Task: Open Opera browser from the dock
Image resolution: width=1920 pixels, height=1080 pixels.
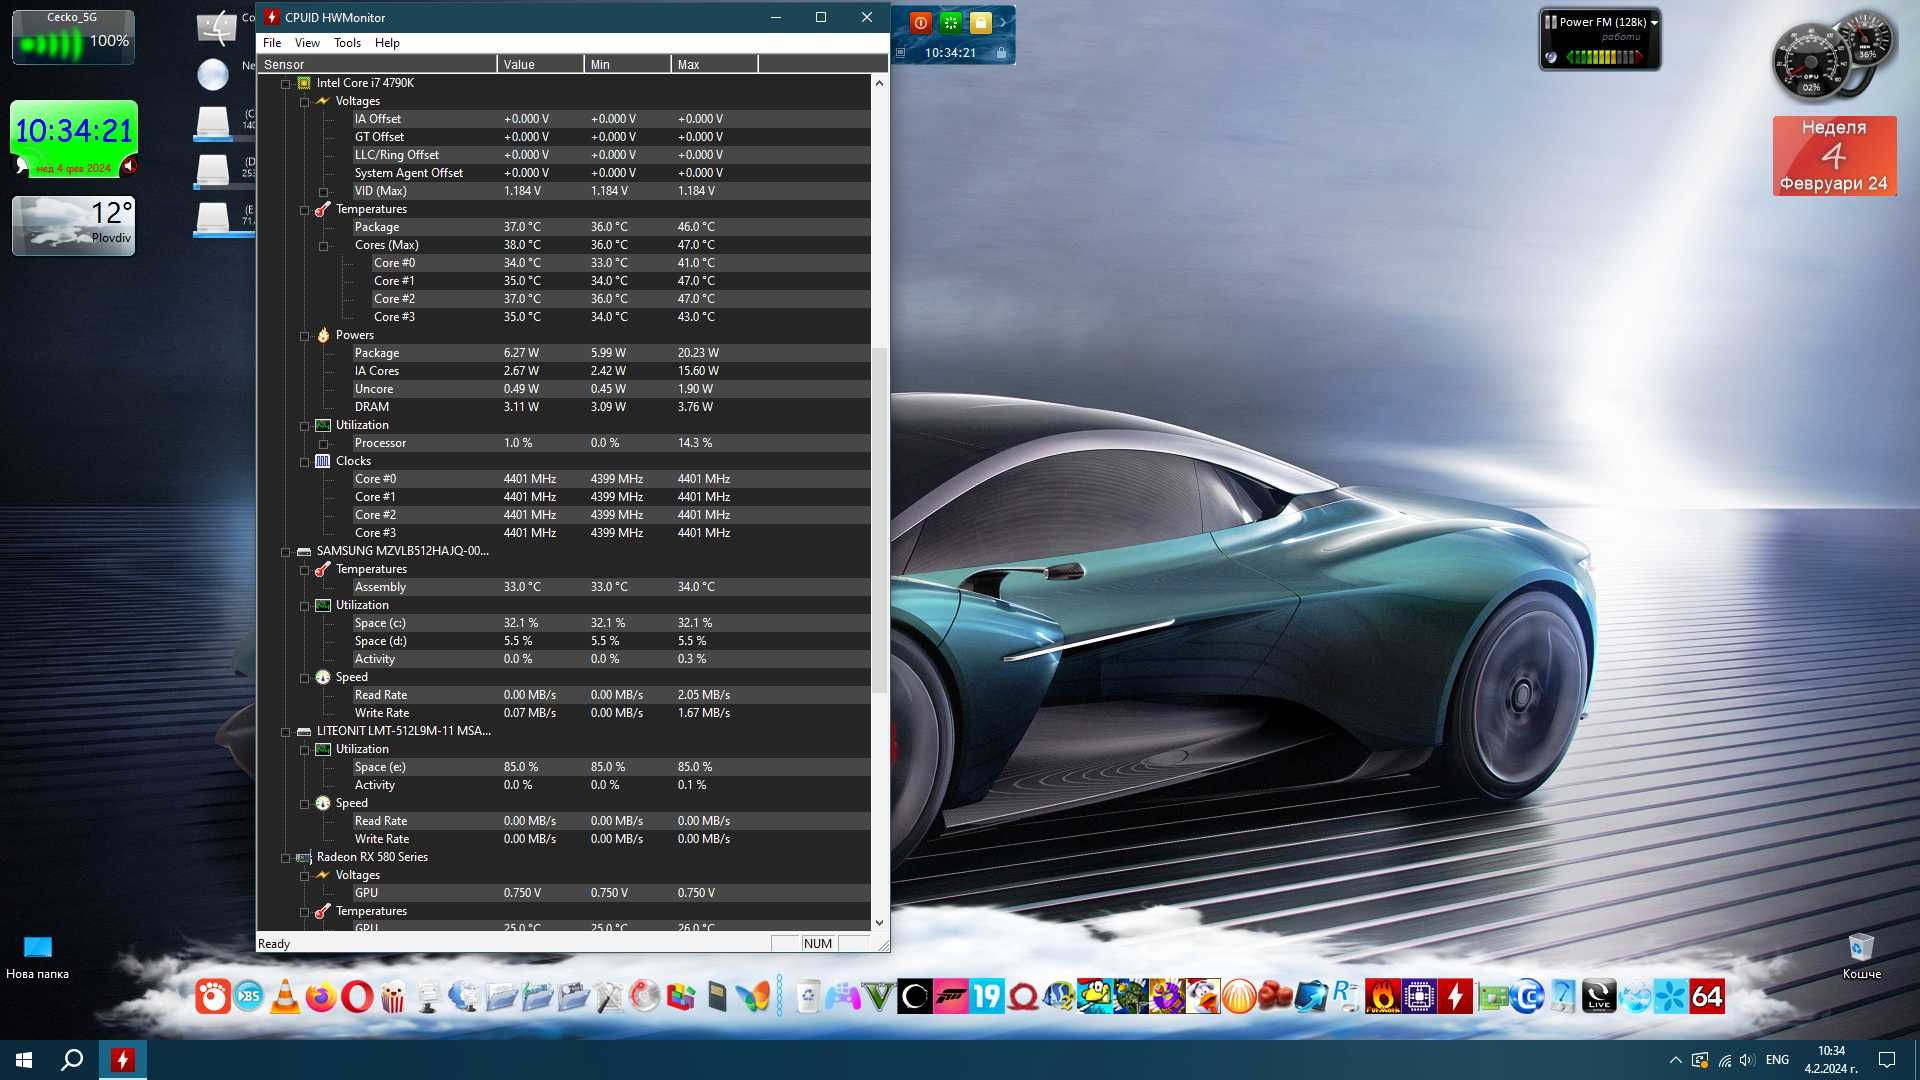Action: 357,997
